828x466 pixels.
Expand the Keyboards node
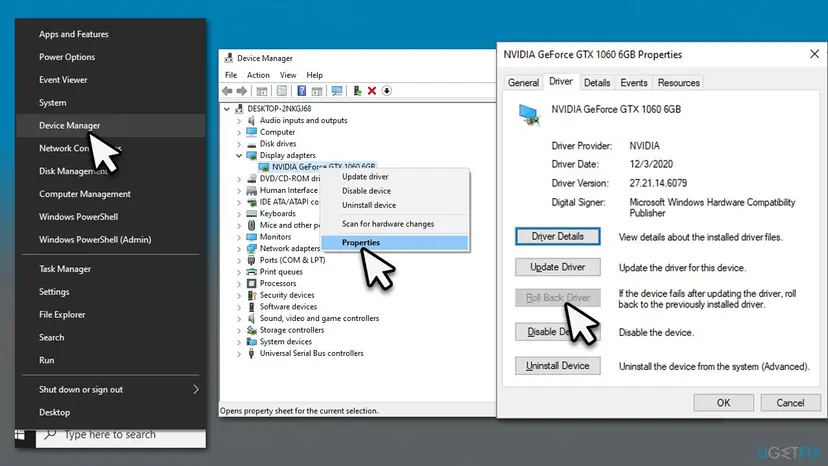click(x=239, y=214)
